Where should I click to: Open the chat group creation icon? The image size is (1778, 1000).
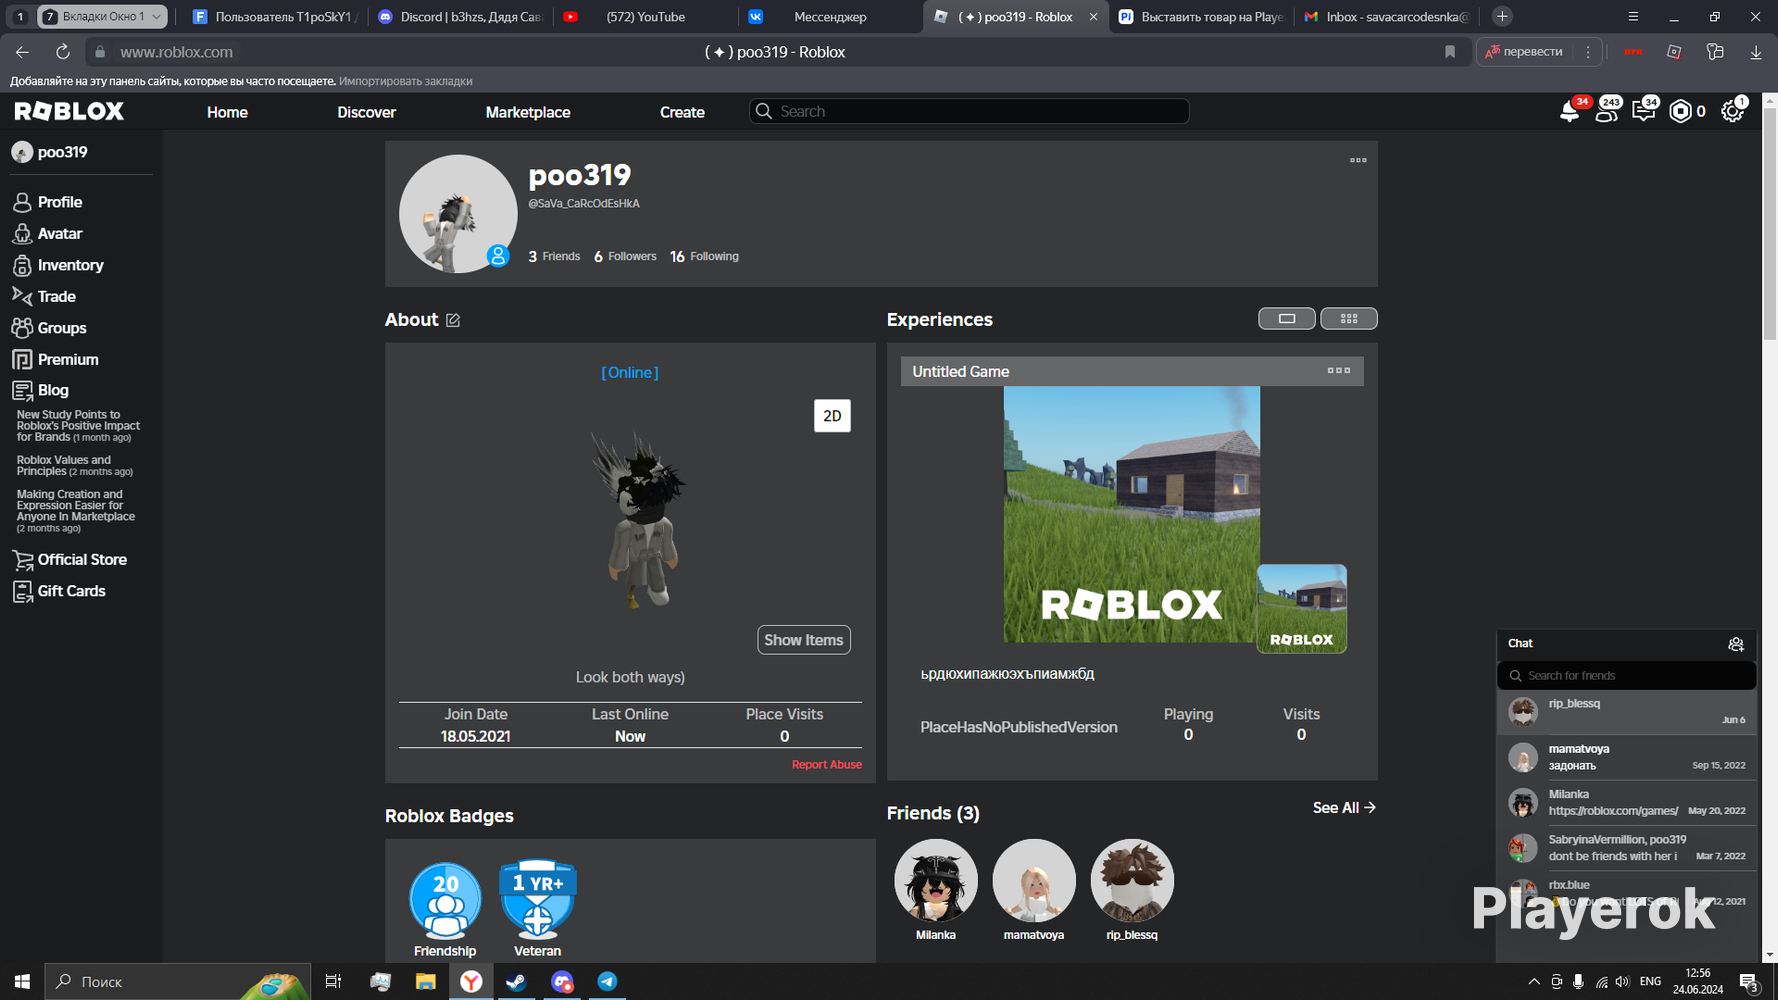click(x=1736, y=644)
